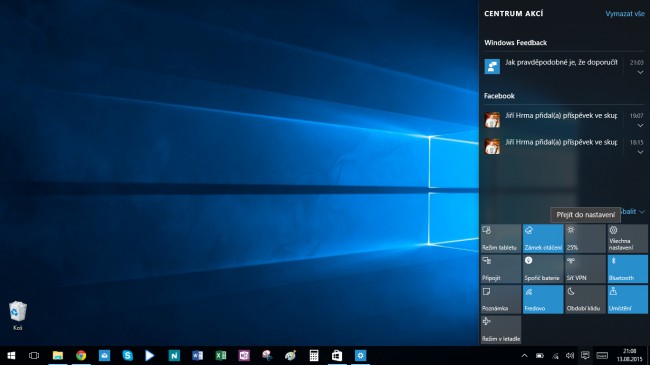Click the avatar on 18:15 Facebook notification

tap(492, 146)
